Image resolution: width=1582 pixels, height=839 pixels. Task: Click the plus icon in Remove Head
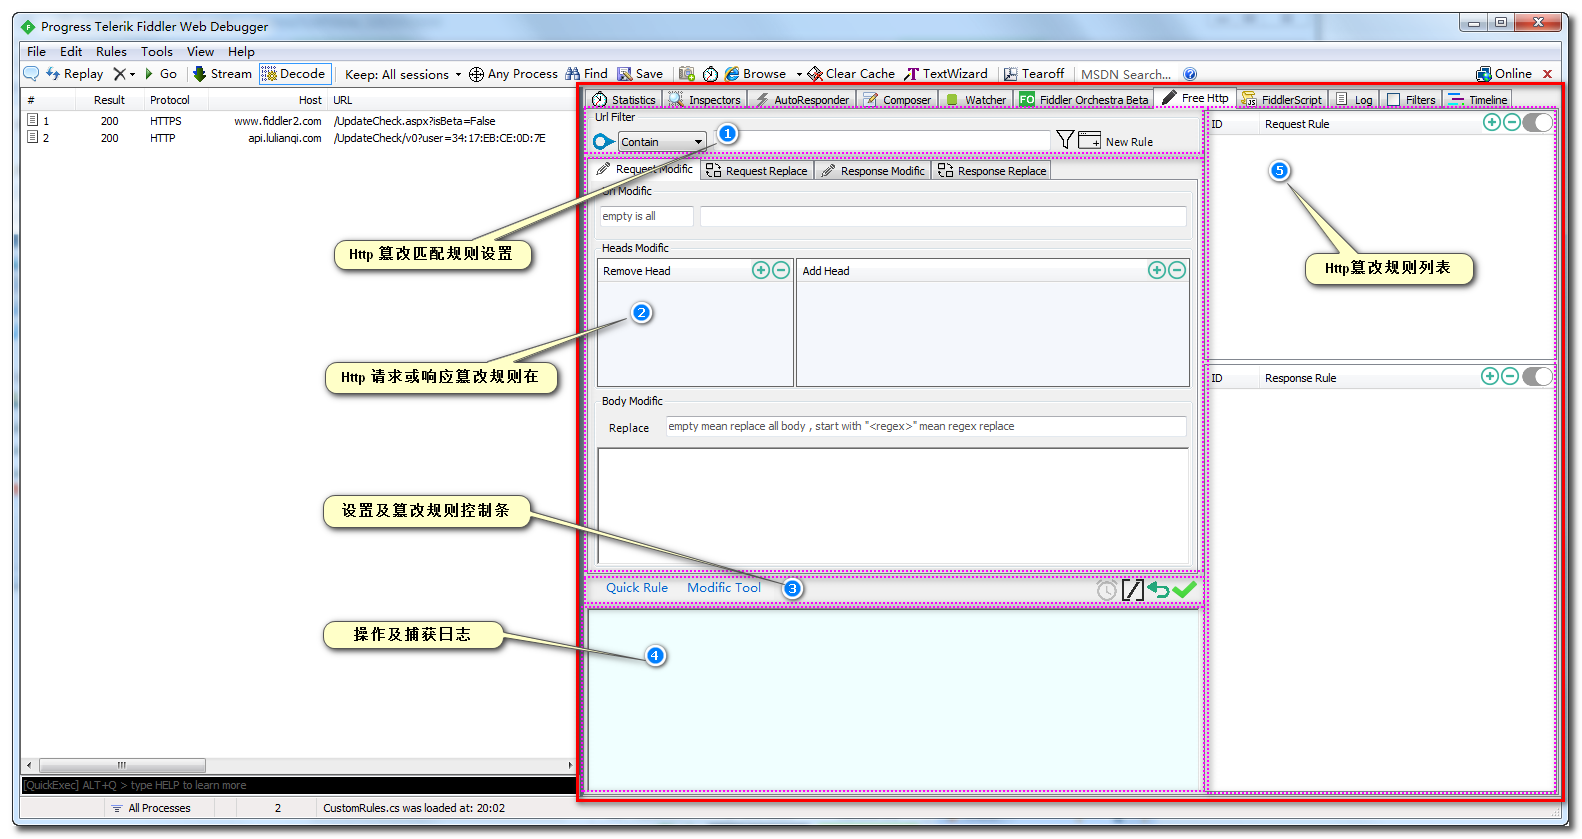(x=761, y=270)
